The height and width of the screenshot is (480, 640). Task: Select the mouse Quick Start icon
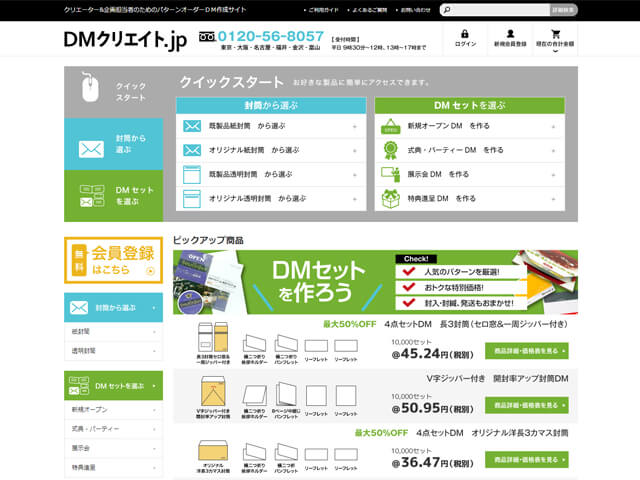[x=91, y=91]
